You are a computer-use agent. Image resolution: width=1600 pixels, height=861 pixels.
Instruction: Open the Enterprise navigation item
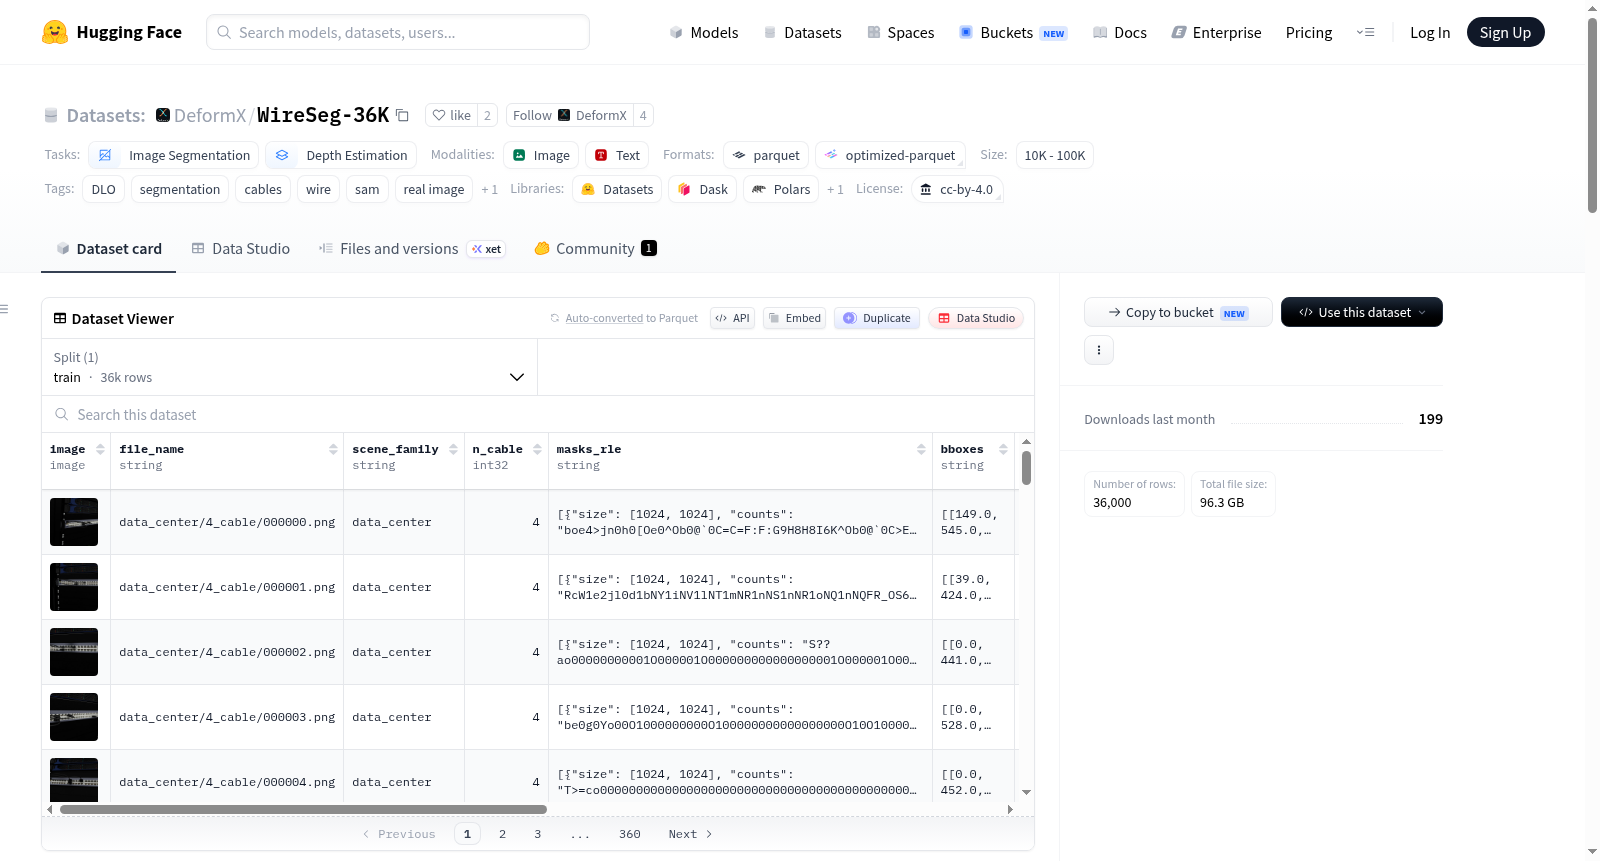pyautogui.click(x=1216, y=33)
